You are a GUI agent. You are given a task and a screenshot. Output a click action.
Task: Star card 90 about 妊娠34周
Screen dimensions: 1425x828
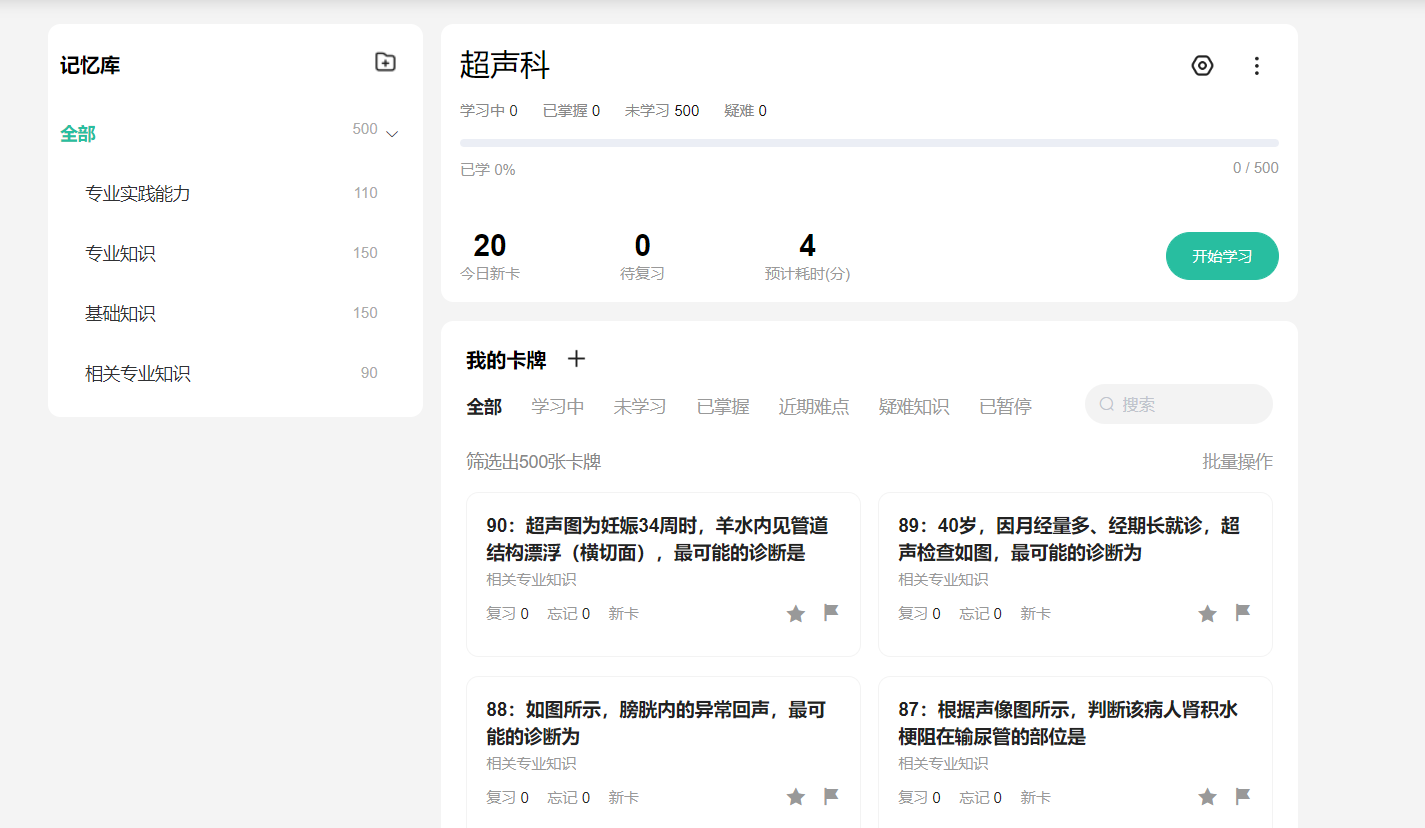click(x=796, y=613)
